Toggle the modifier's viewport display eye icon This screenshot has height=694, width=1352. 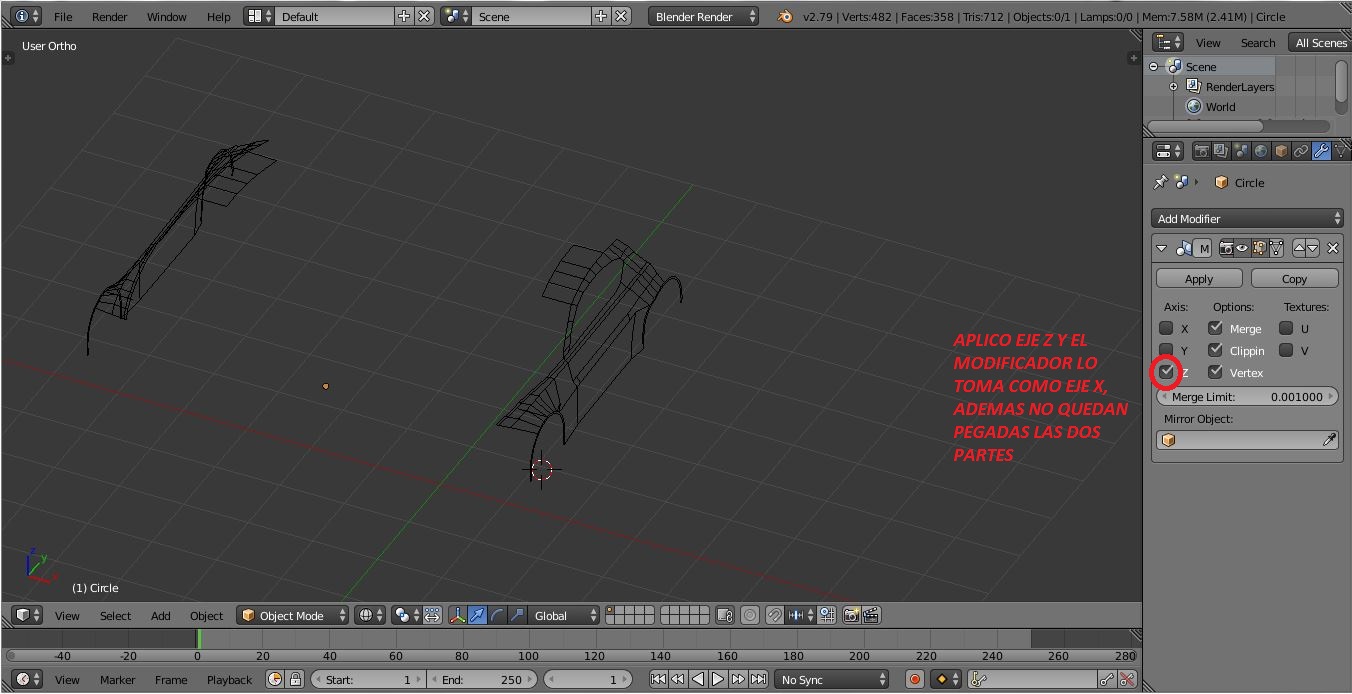click(1242, 248)
